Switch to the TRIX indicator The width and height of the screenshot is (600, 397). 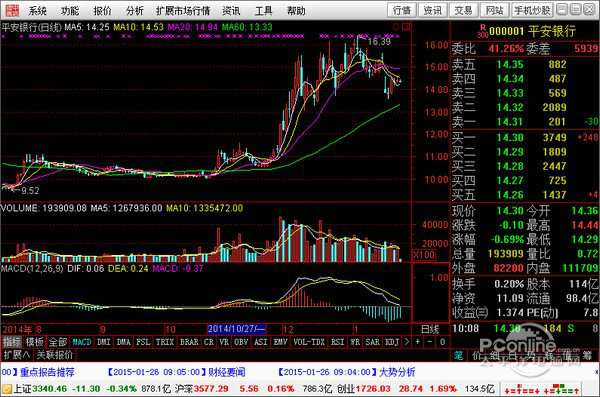click(x=165, y=342)
